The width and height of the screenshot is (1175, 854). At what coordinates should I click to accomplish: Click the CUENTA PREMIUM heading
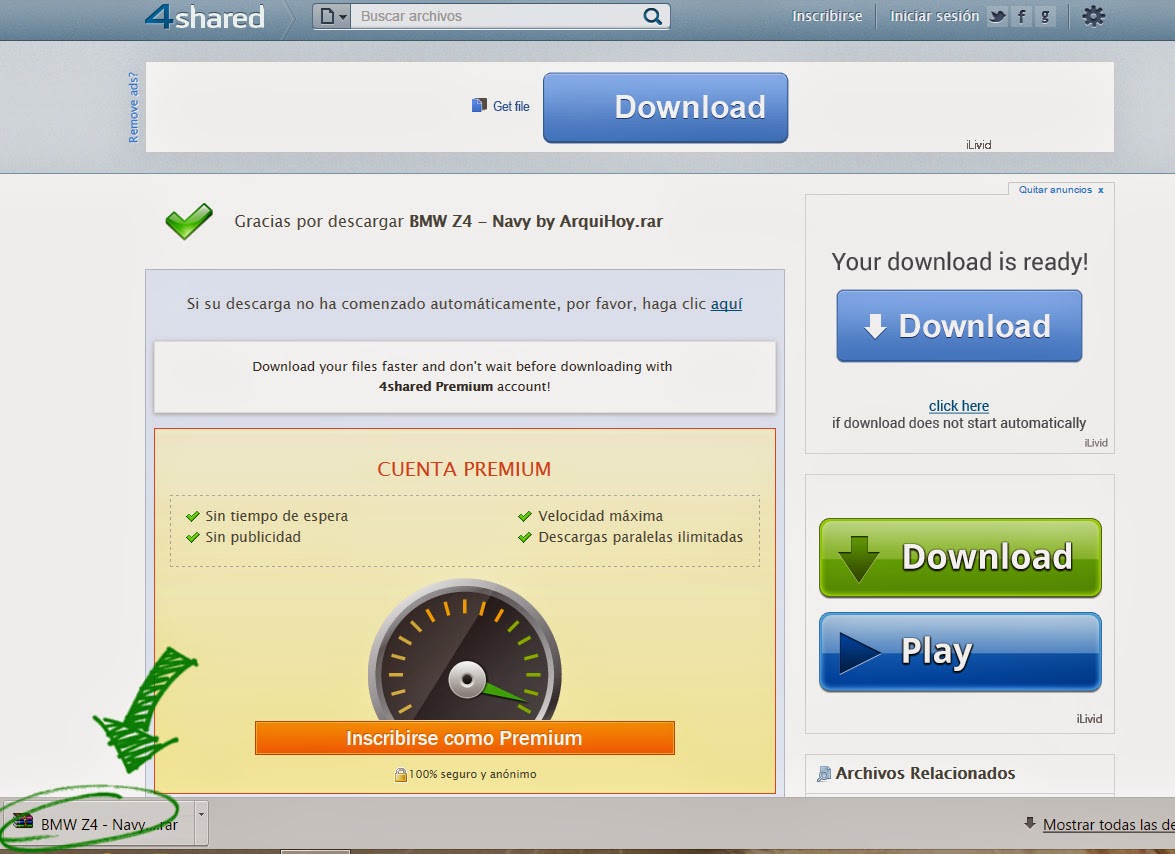[x=464, y=469]
